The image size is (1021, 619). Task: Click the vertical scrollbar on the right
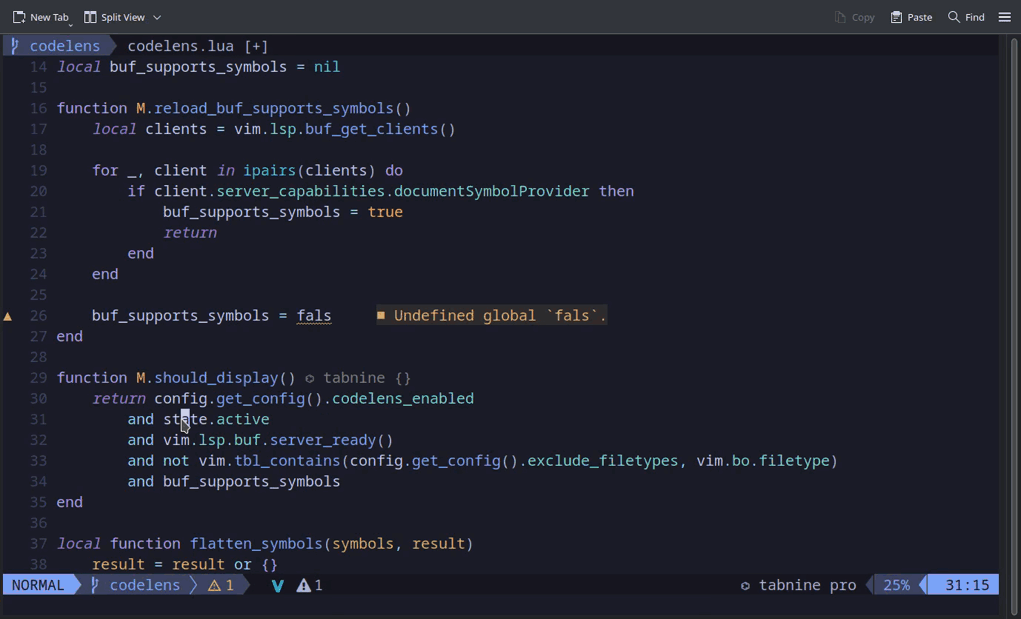coord(1014,300)
